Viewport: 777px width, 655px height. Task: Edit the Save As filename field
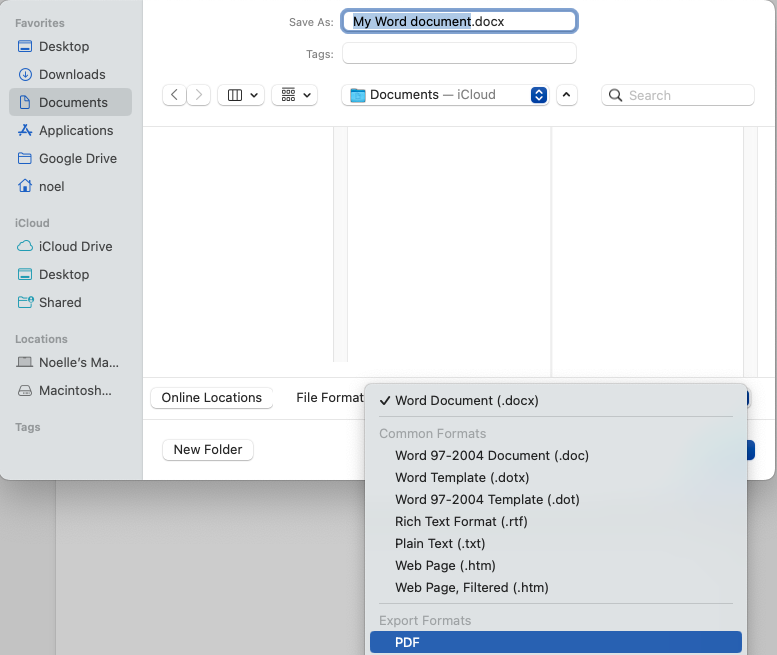[x=459, y=21]
